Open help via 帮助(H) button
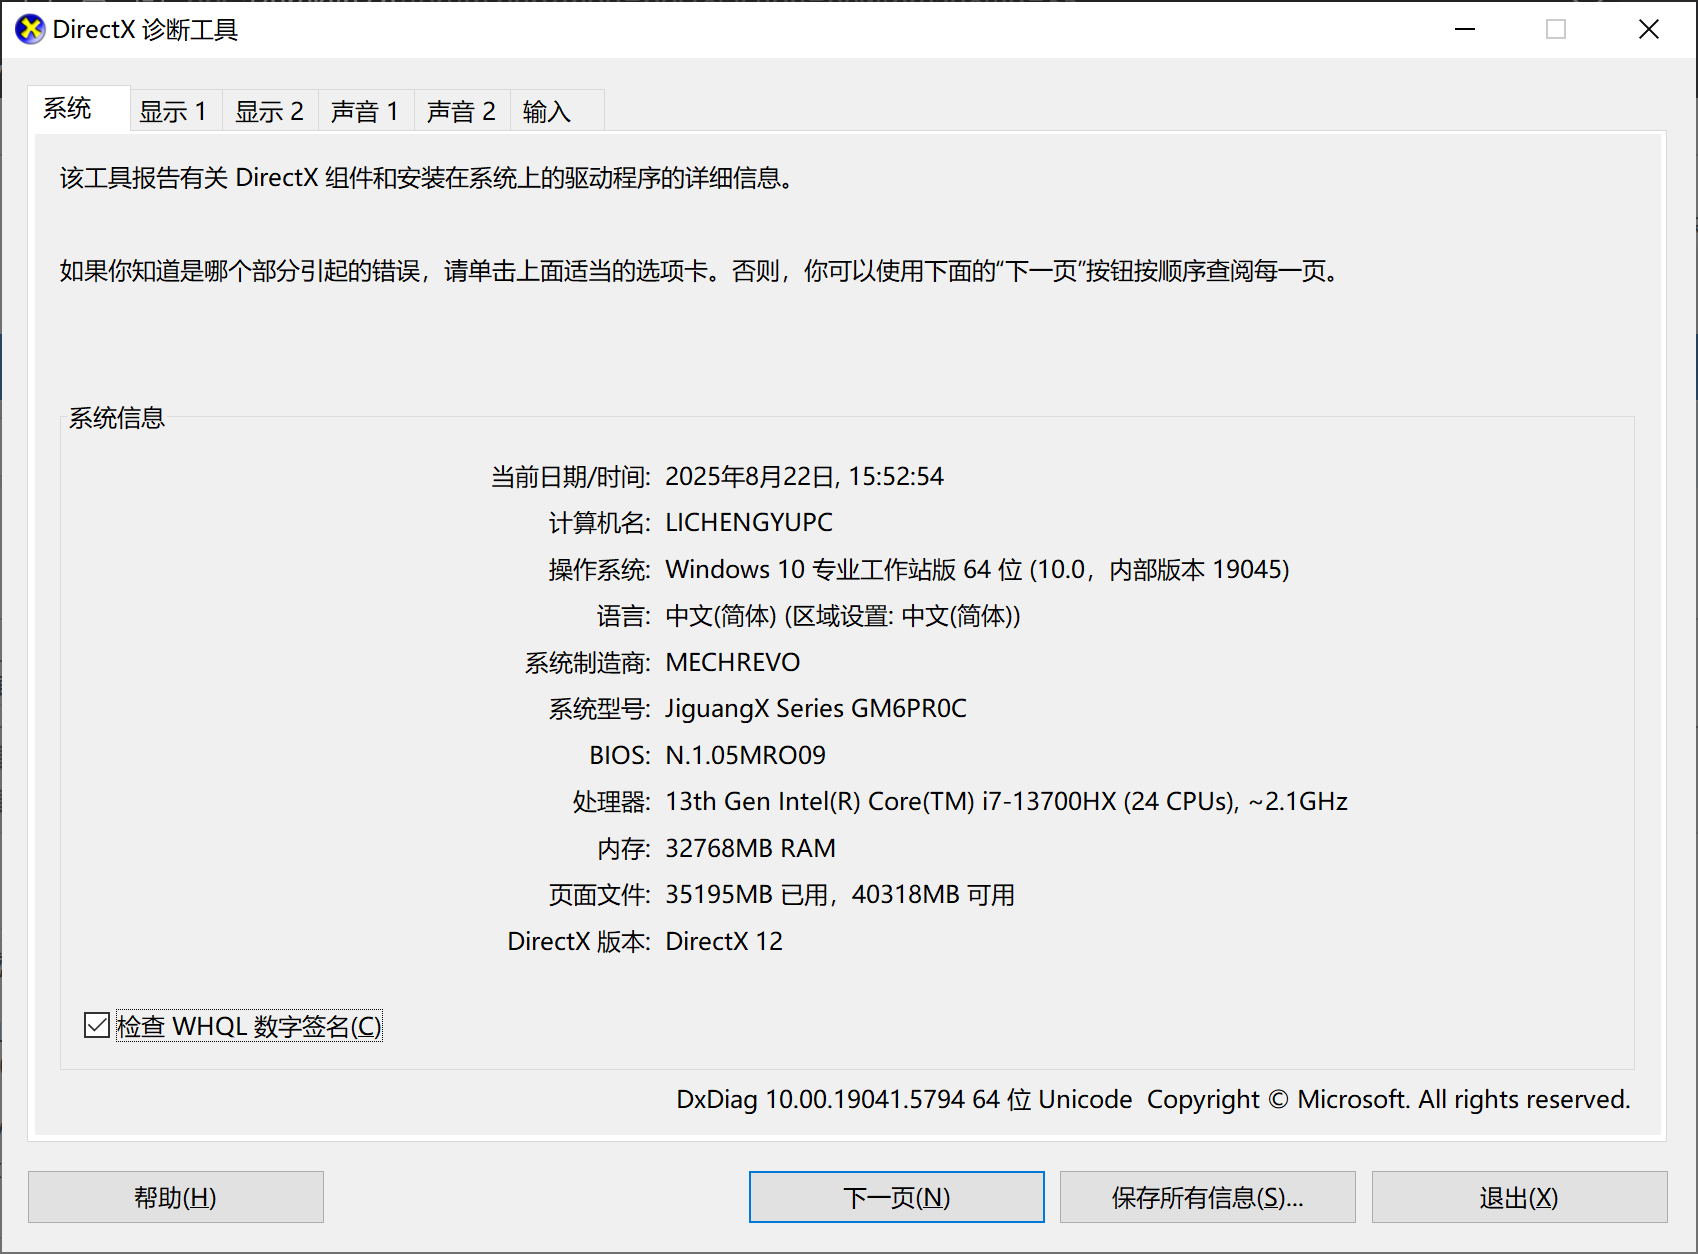Viewport: 1698px width, 1254px height. 175,1197
